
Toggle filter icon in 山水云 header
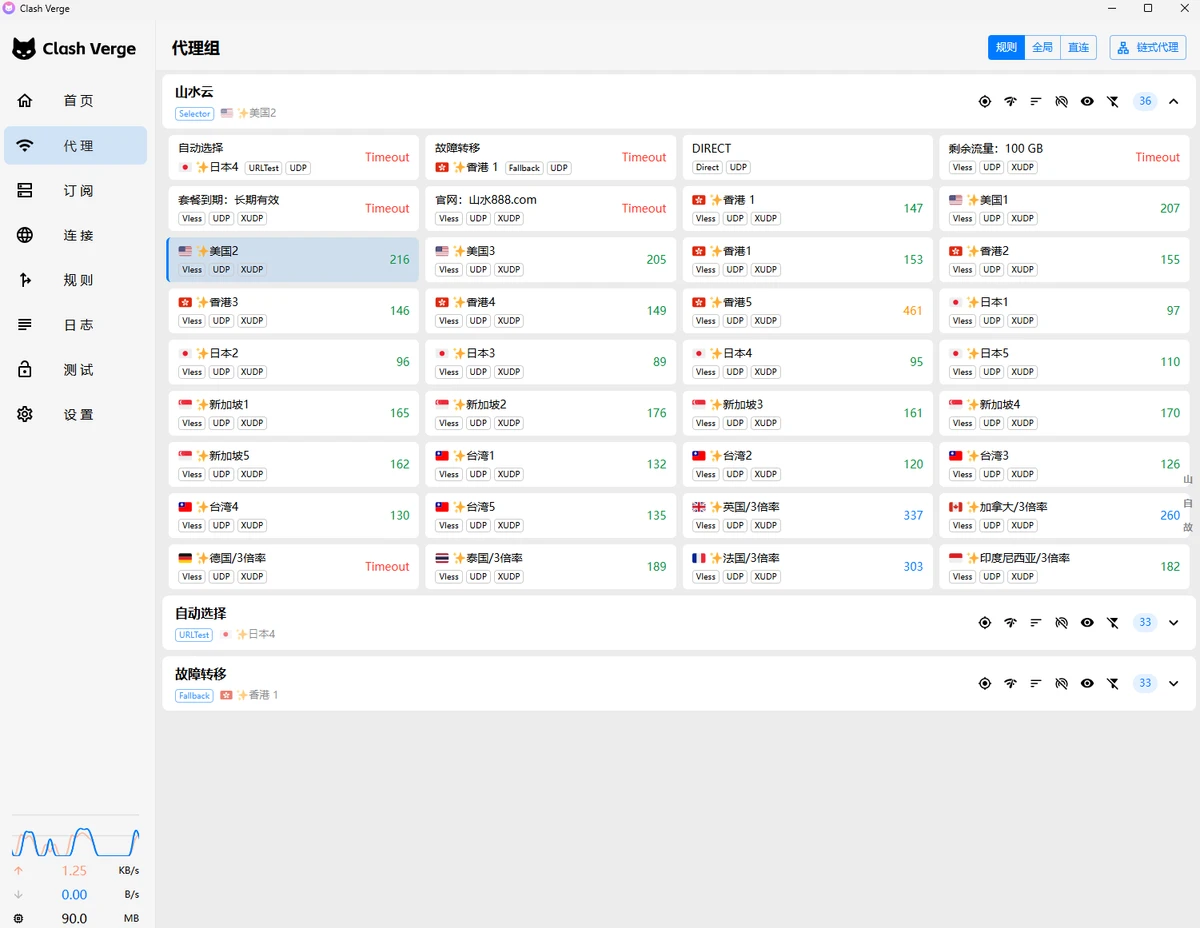1113,101
